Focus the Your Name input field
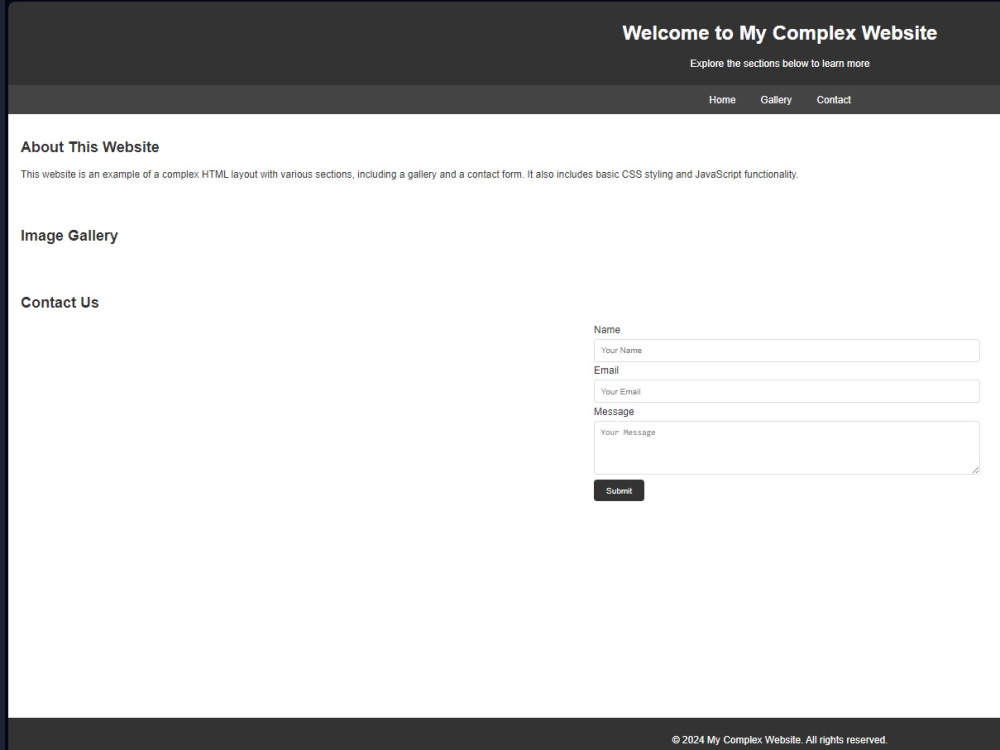This screenshot has height=750, width=1000. (x=786, y=351)
